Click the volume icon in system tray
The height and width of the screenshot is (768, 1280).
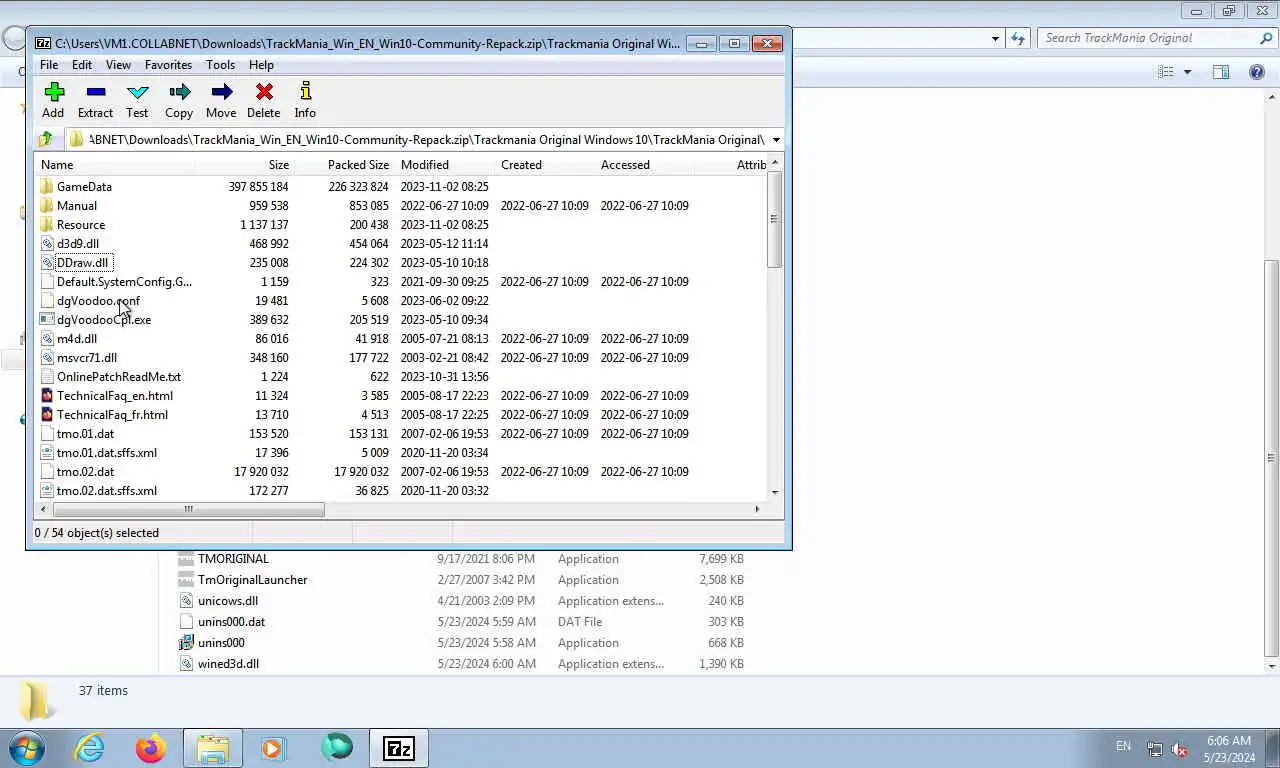click(1179, 748)
